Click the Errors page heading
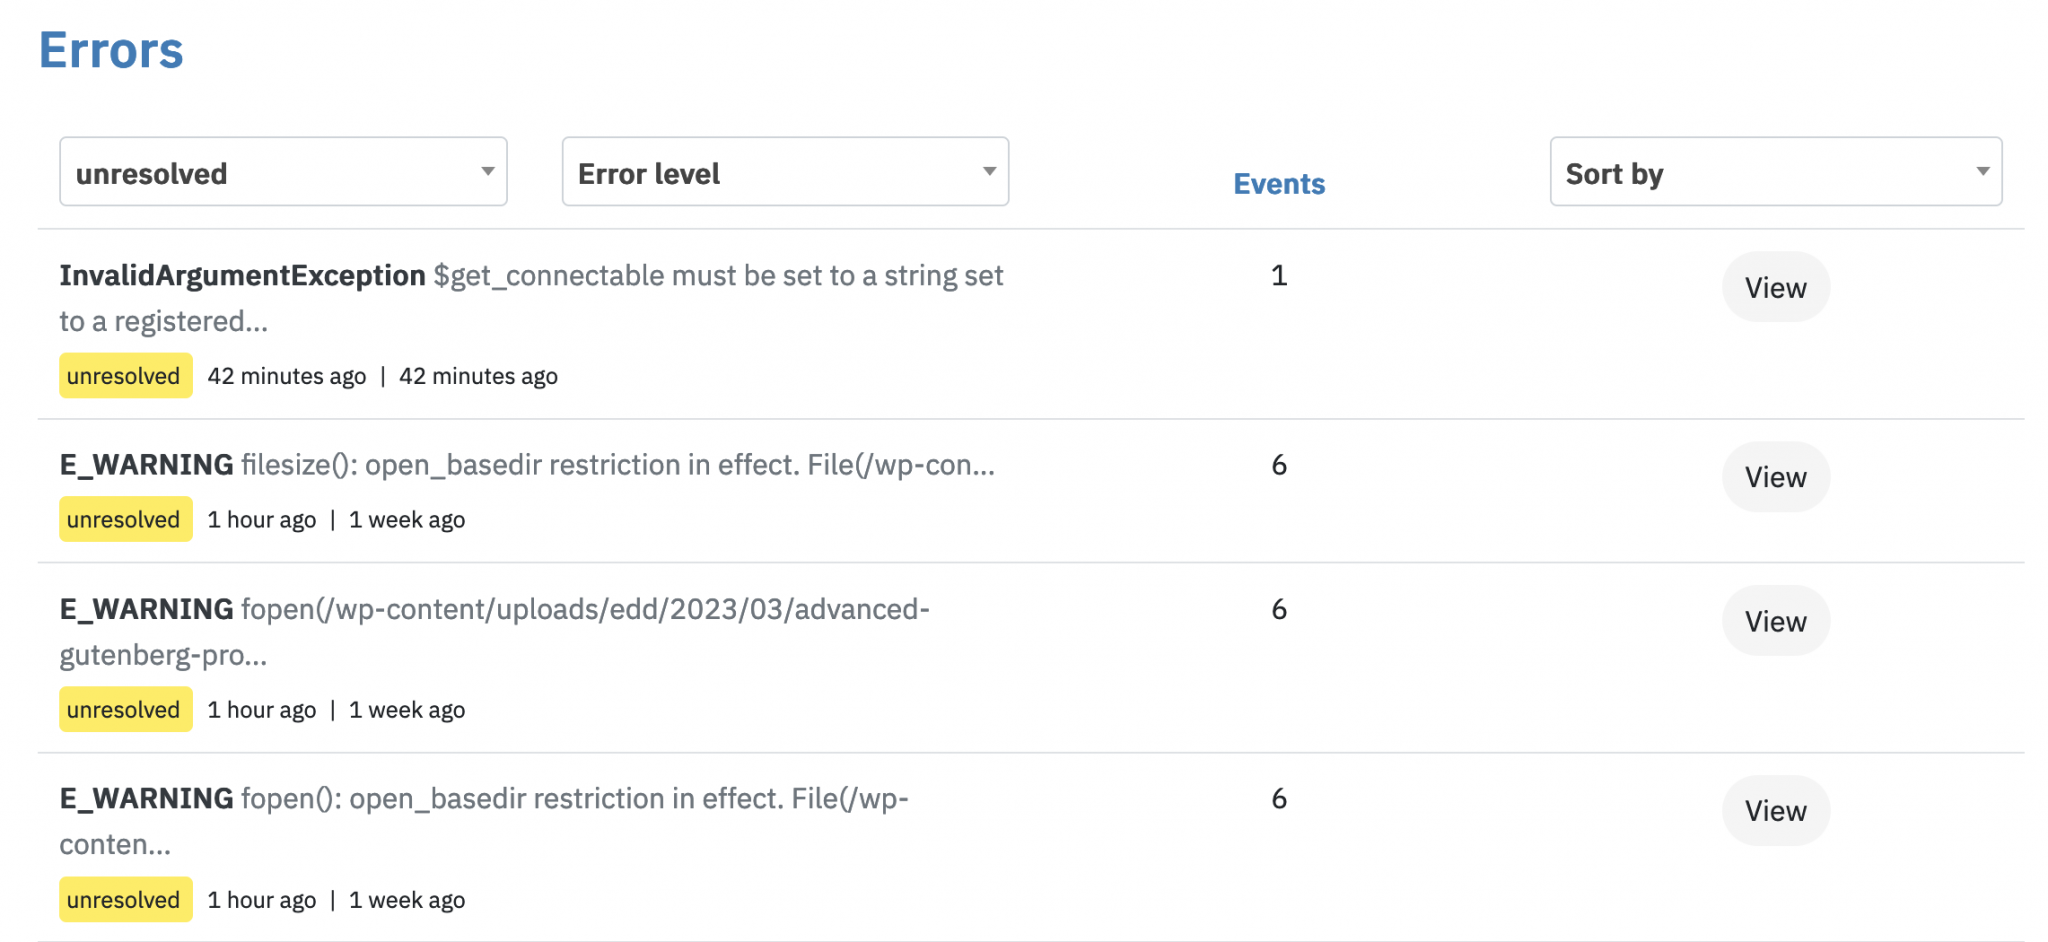The image size is (2048, 942). (x=110, y=50)
